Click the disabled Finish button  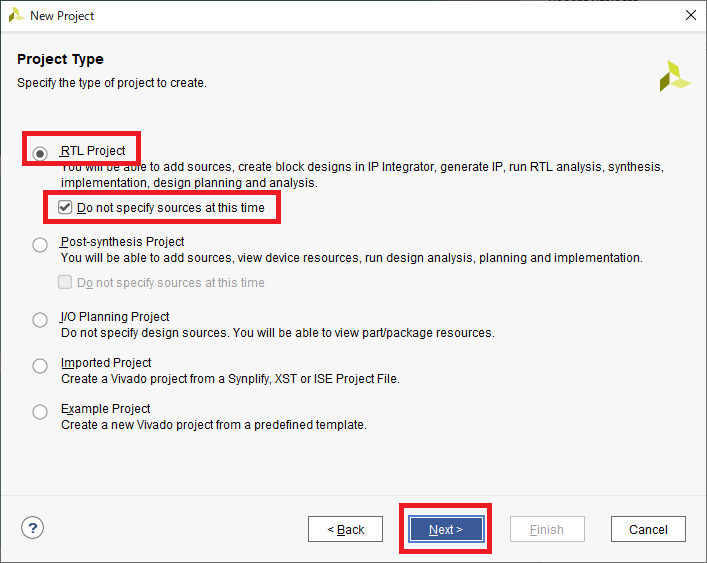(547, 529)
